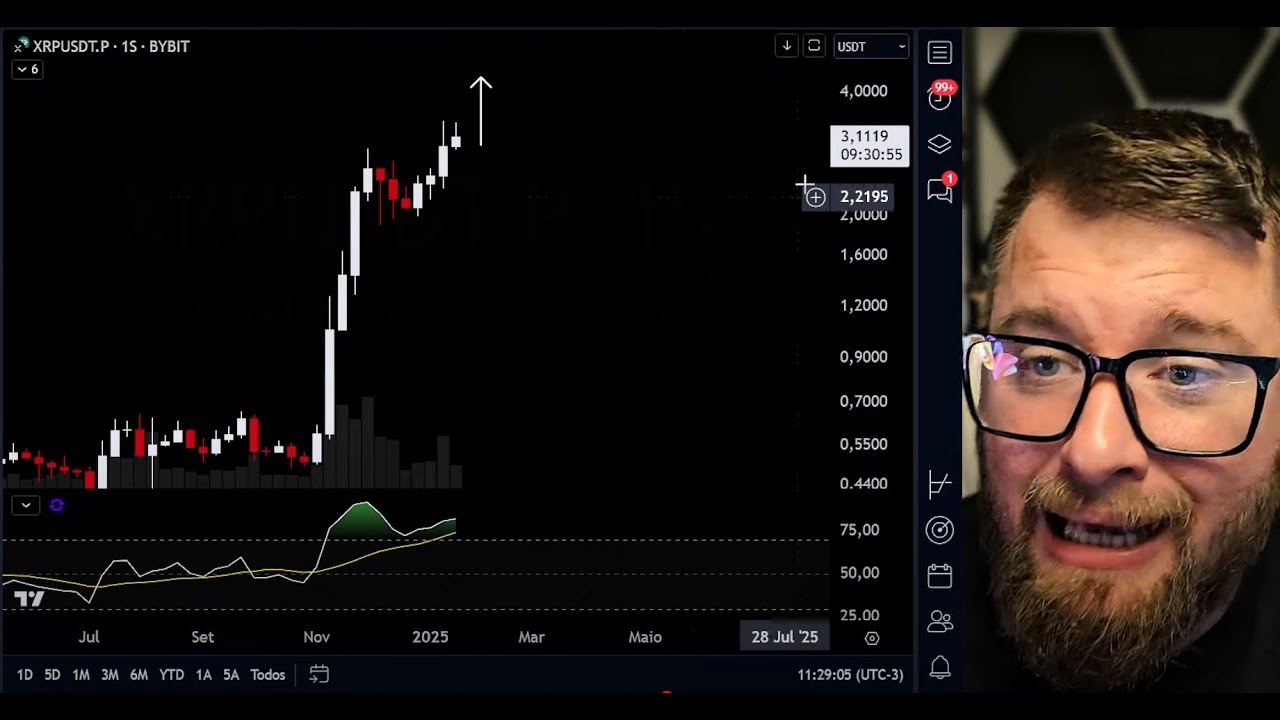Click the 2025 label on time axis

coord(430,637)
